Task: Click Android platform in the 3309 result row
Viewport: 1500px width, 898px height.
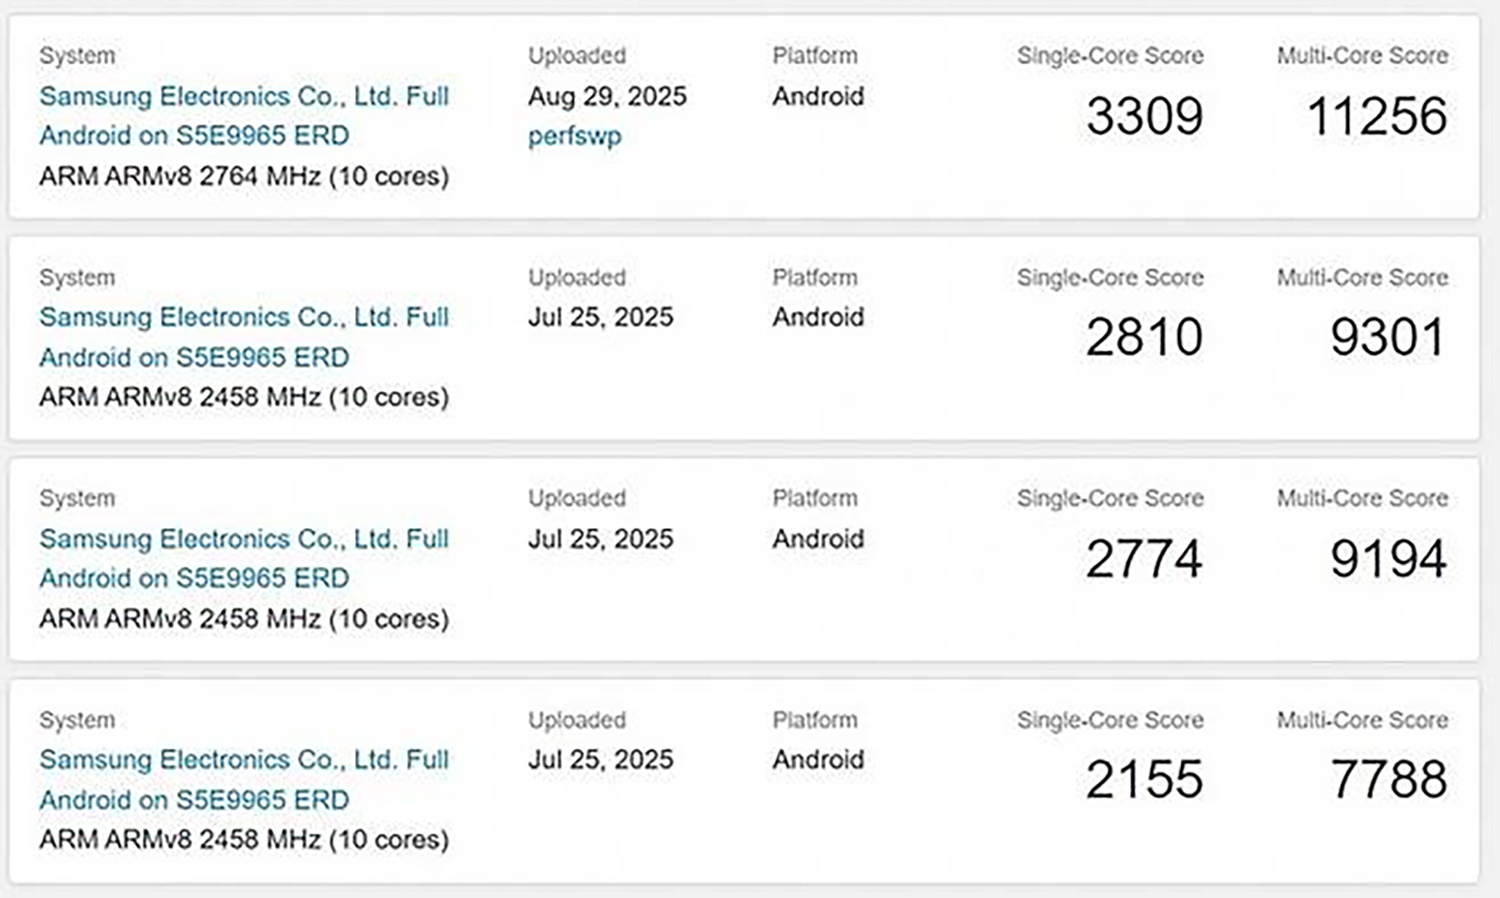Action: click(x=818, y=96)
